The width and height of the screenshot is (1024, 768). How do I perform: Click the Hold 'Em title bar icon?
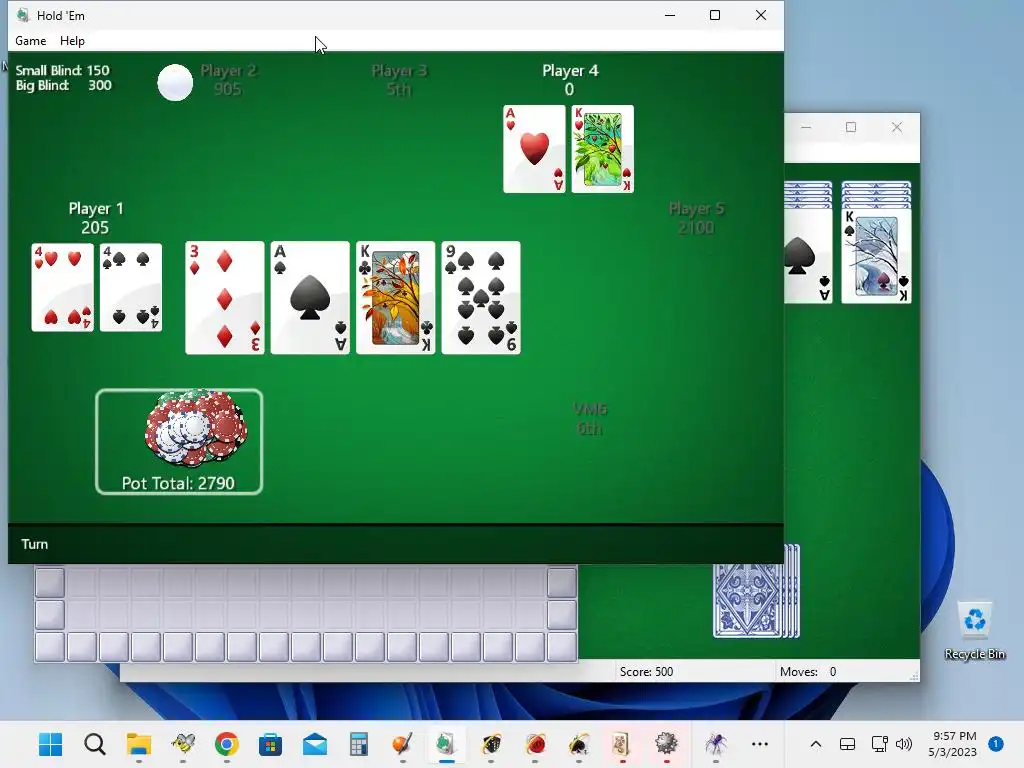click(x=23, y=15)
